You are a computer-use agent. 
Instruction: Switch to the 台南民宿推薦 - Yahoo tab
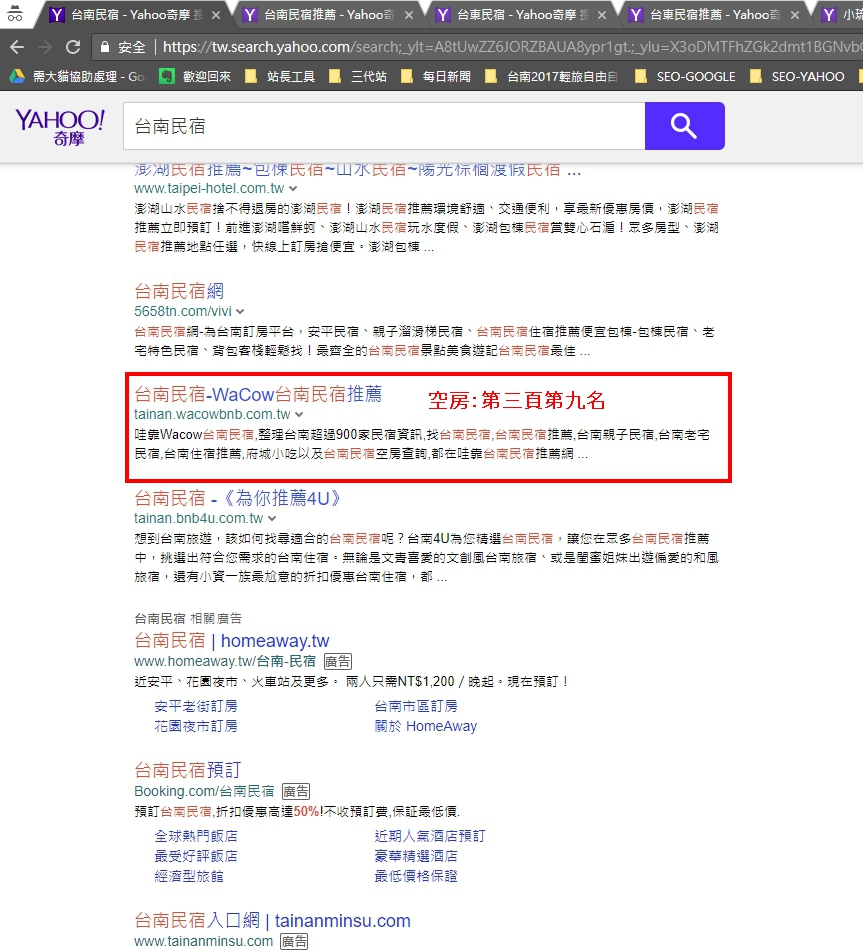[x=327, y=15]
